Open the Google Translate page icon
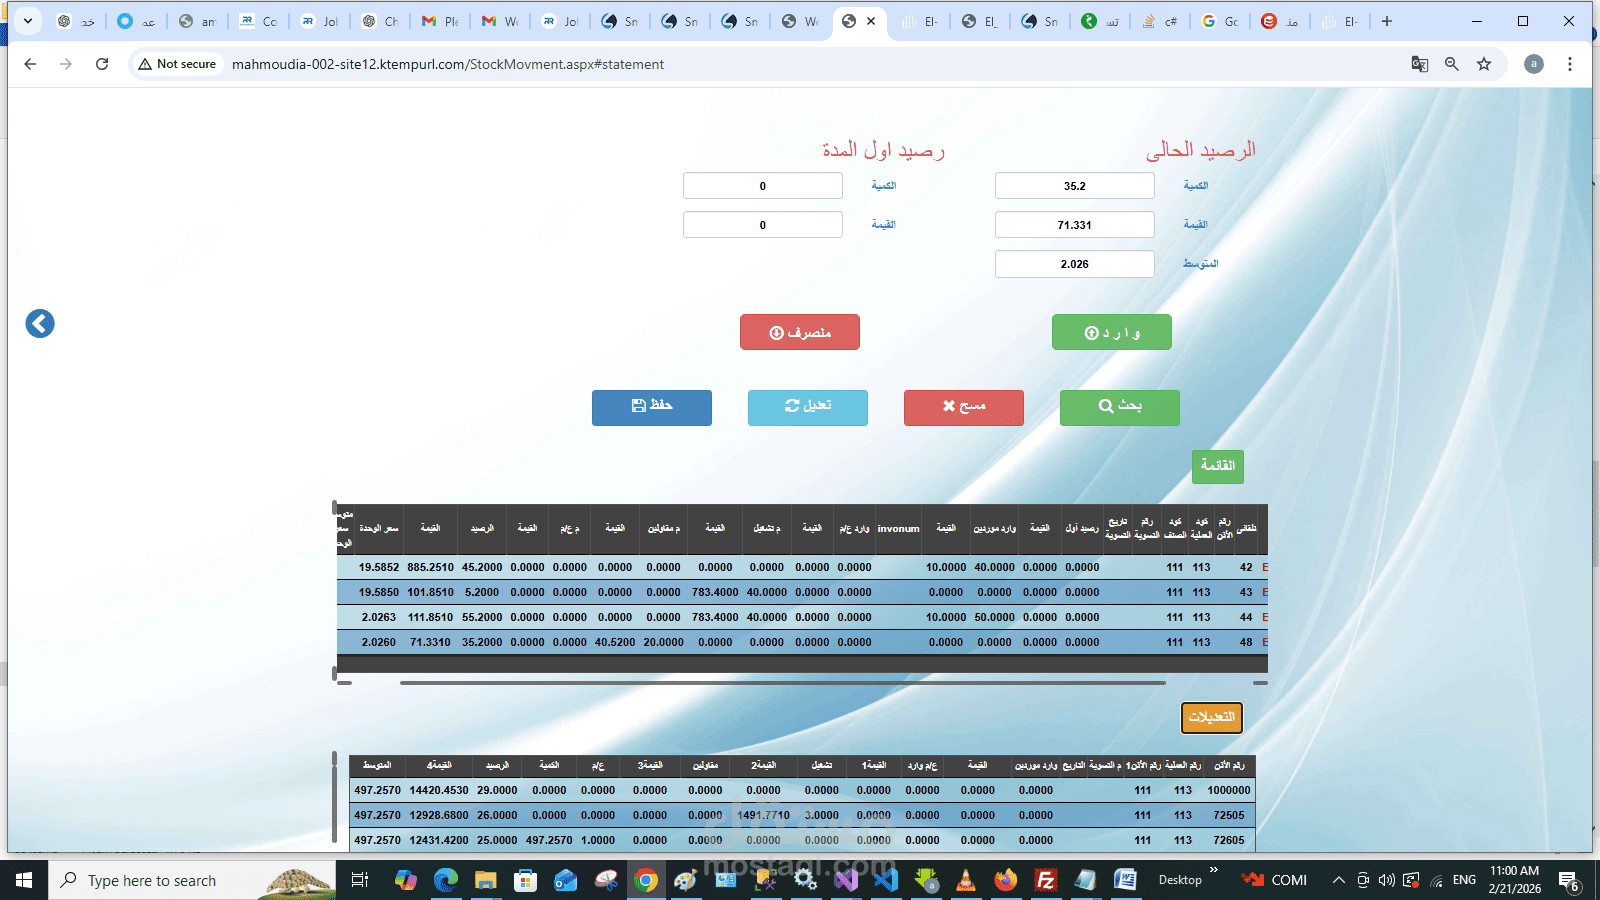 coord(1419,64)
